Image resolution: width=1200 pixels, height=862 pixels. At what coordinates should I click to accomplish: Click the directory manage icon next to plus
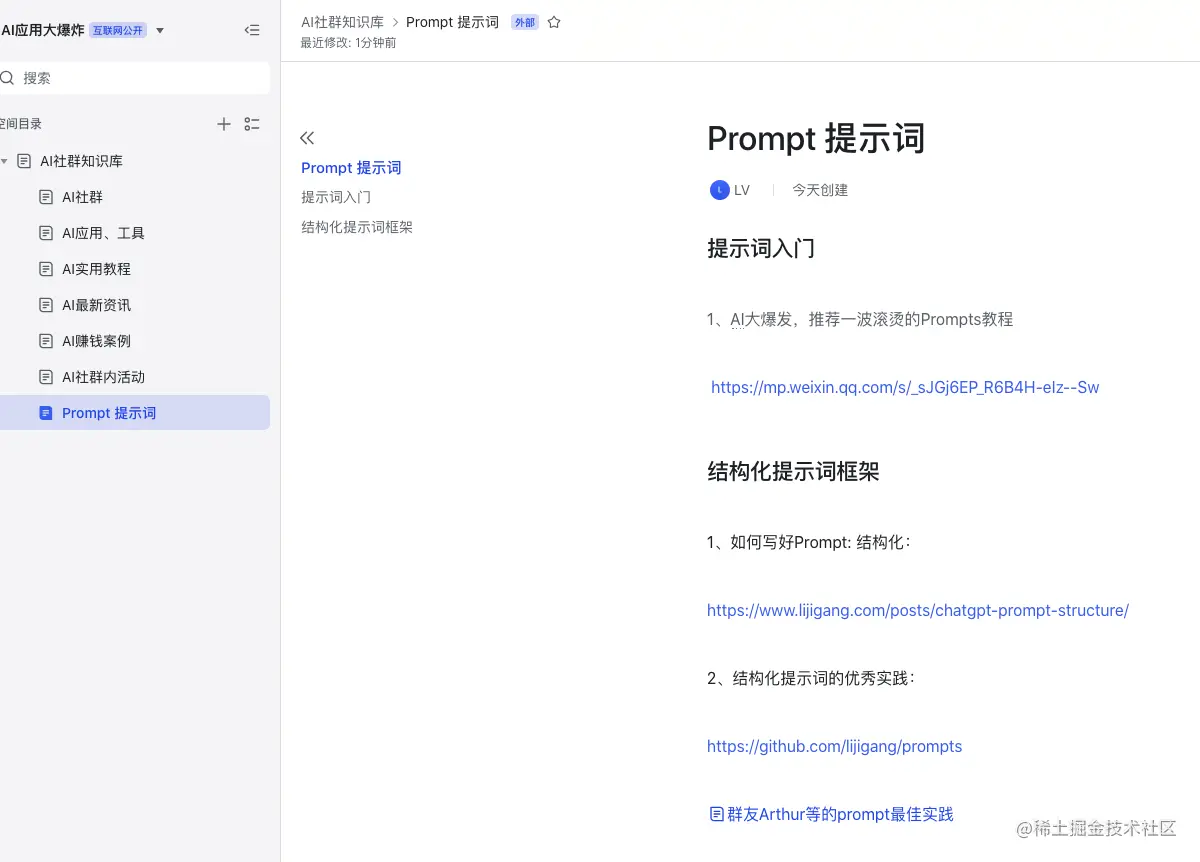click(252, 123)
